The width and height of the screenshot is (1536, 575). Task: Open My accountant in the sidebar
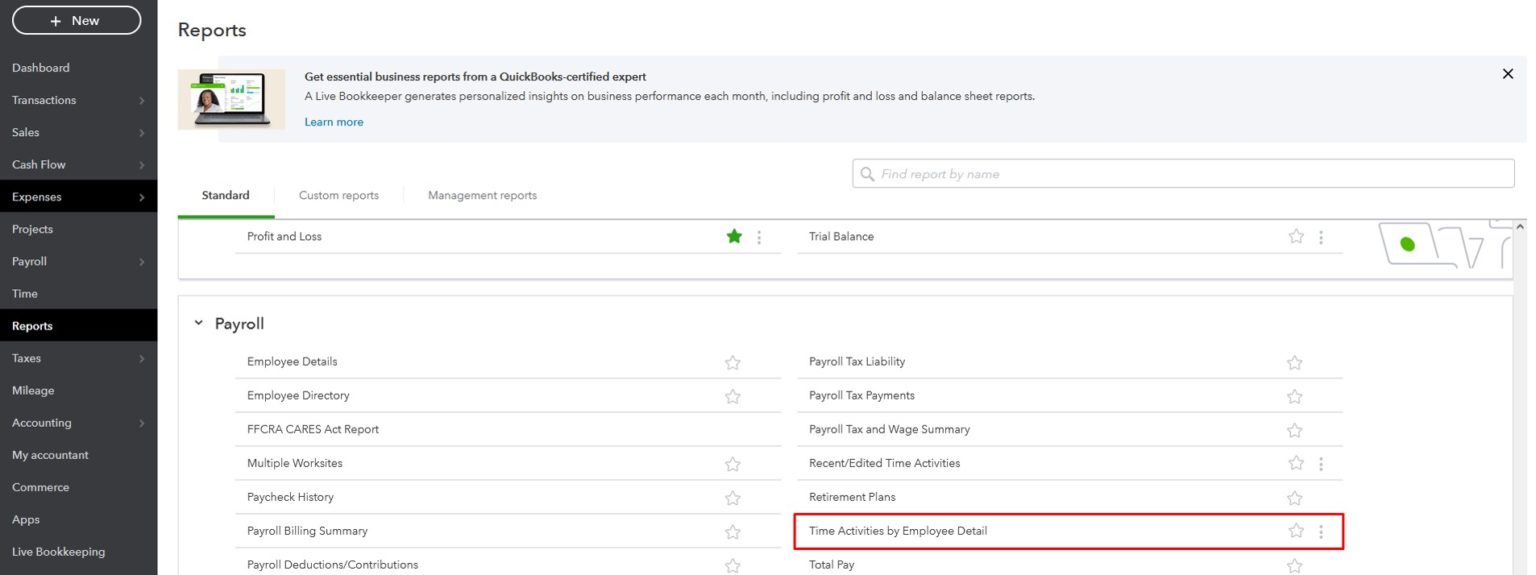50,455
